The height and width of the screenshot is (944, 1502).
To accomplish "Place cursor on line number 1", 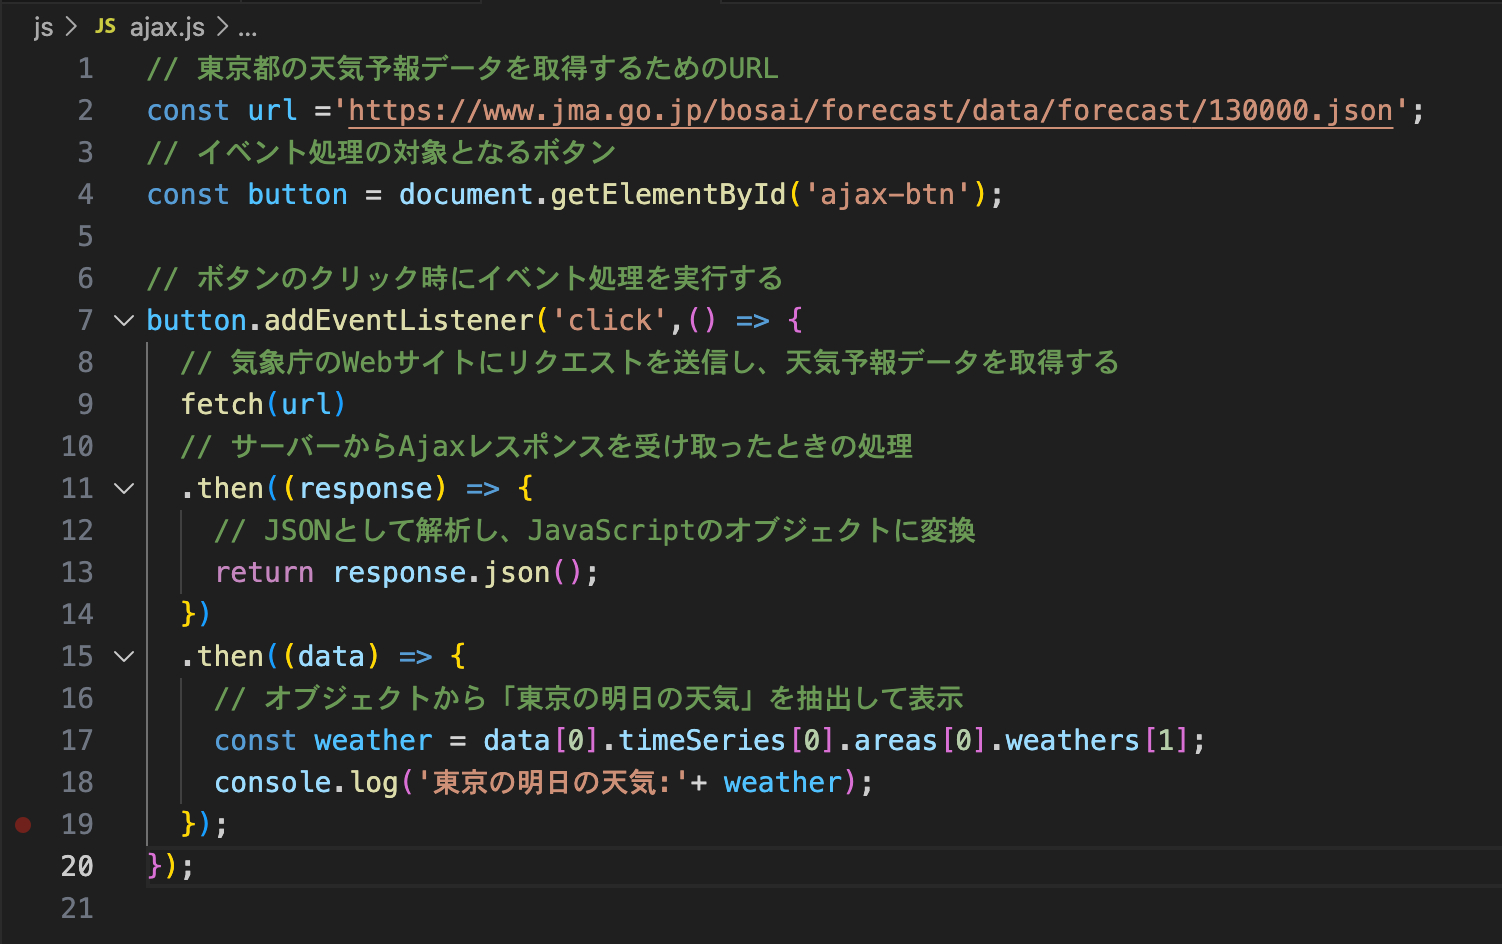I will tap(85, 68).
